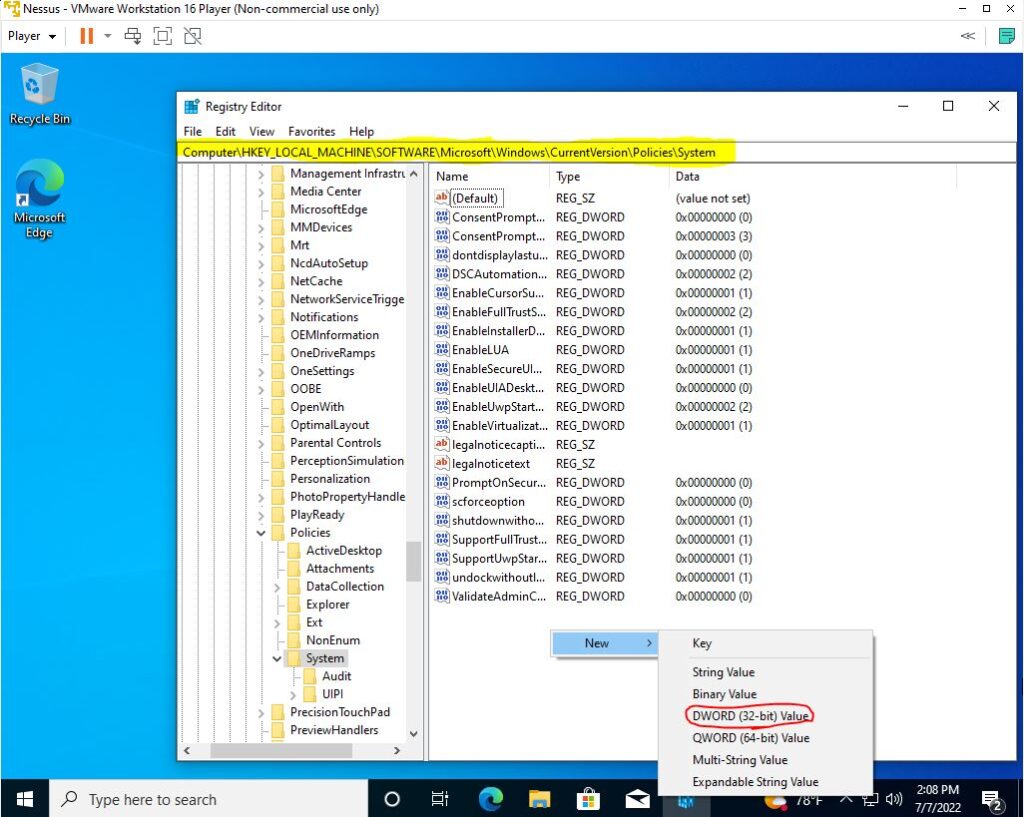The height and width of the screenshot is (817, 1024).
Task: Open the Mail app from the taskbar
Action: (637, 799)
